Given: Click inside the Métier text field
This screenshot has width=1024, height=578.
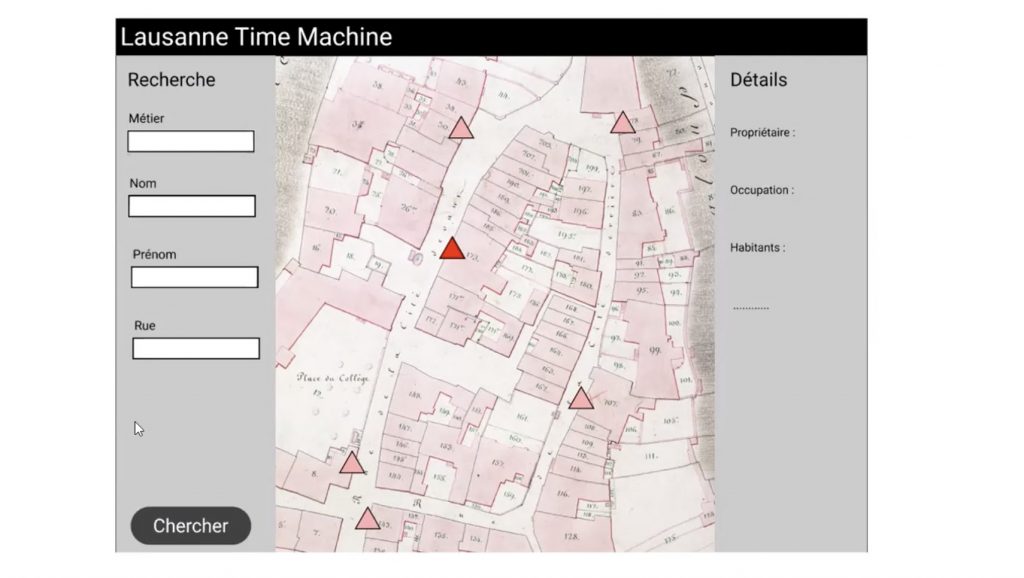Looking at the screenshot, I should coord(191,142).
